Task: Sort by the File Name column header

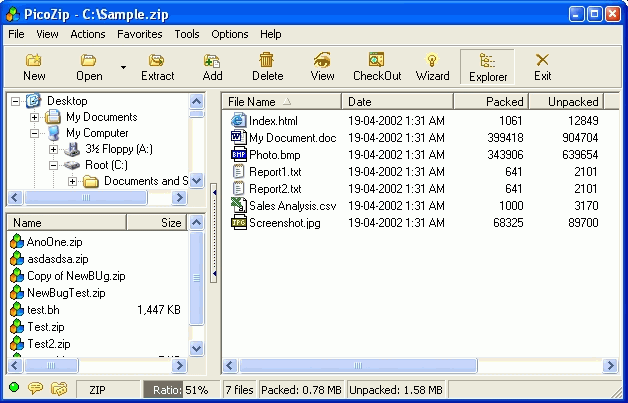Action: 282,102
